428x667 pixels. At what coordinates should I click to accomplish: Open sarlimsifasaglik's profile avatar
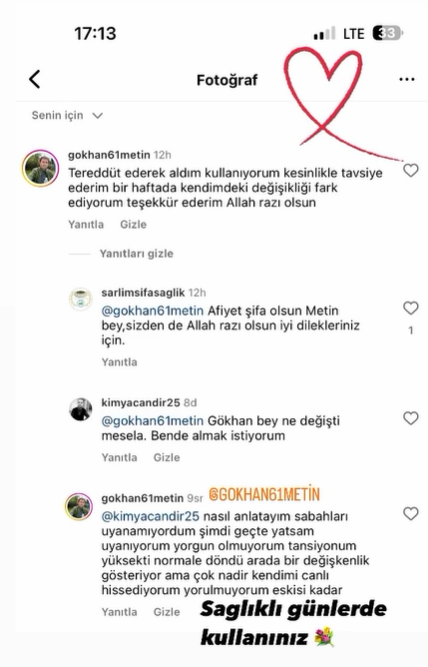[x=80, y=299]
